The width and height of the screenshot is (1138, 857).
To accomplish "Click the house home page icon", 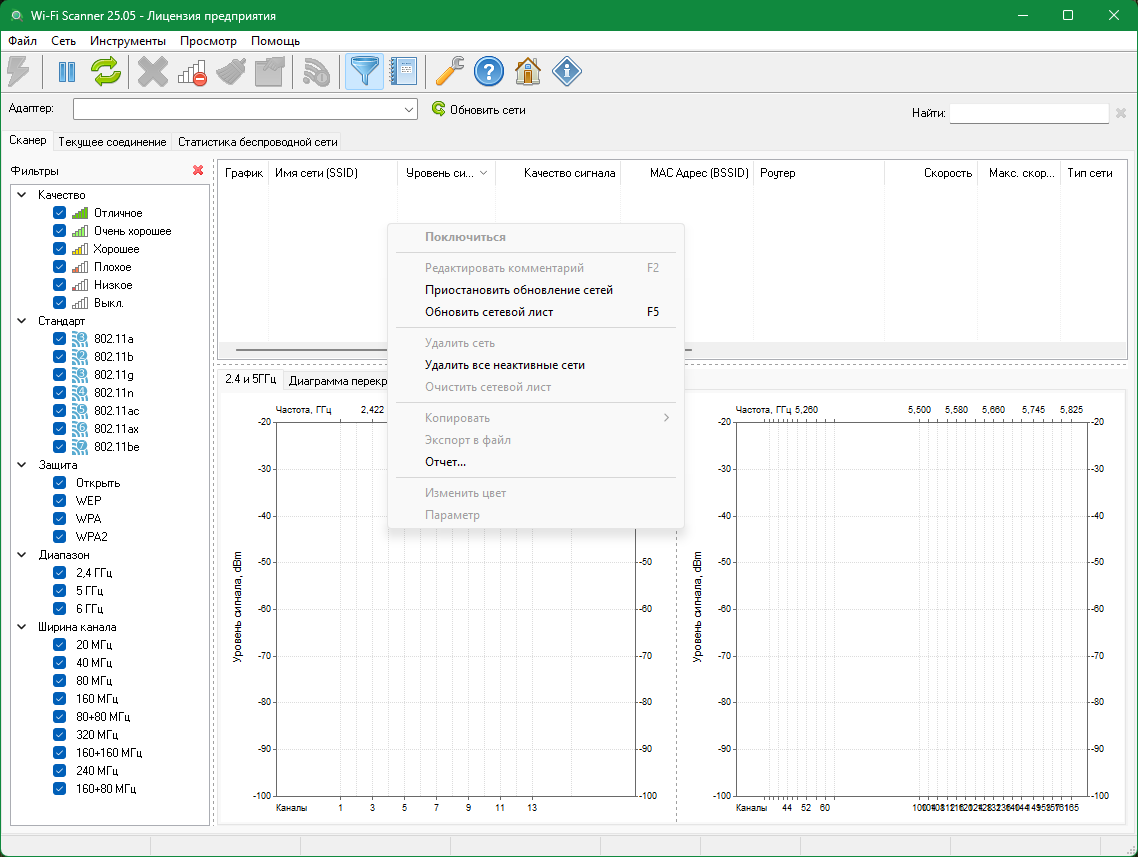I will coord(528,72).
